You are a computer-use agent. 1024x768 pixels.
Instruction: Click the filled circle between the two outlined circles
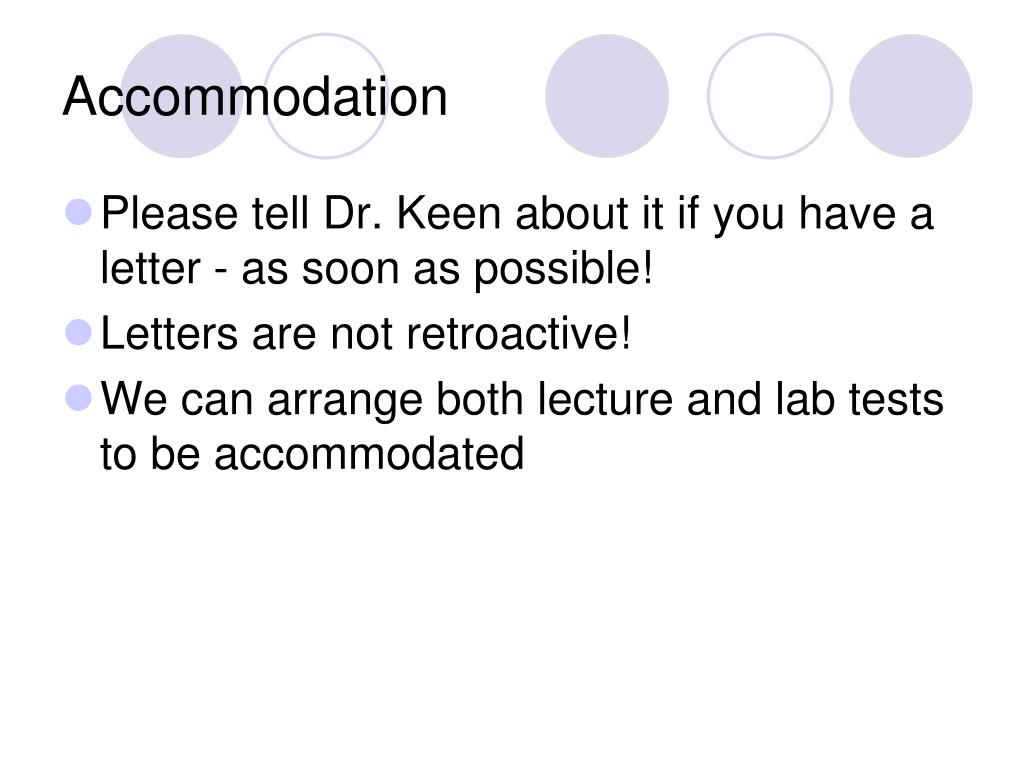607,96
